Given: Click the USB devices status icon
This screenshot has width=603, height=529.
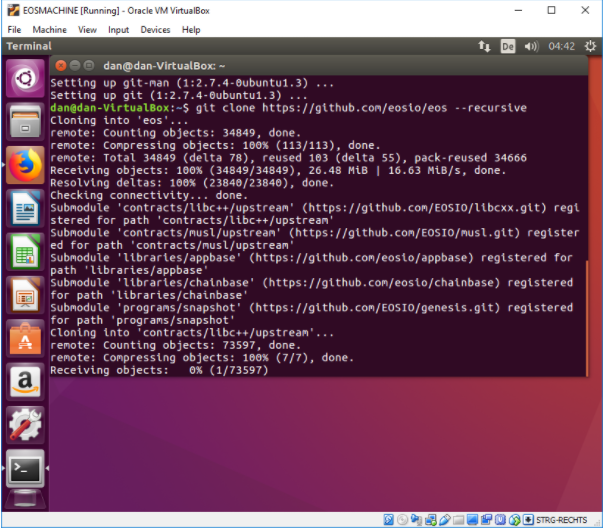Looking at the screenshot, I should (x=445, y=520).
